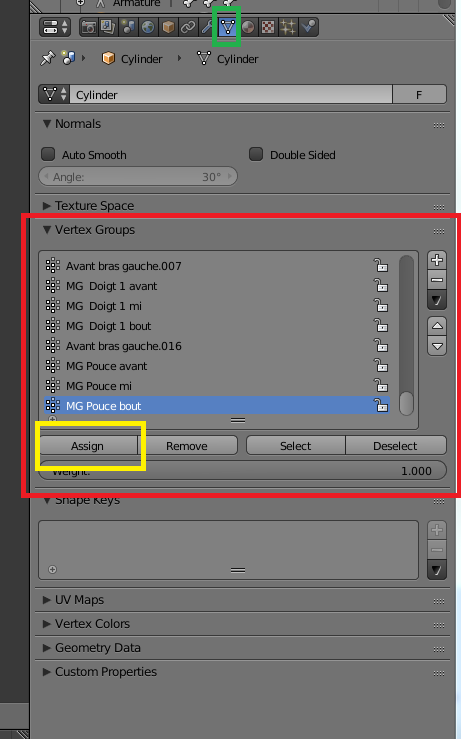Open the Render properties camera tab
This screenshot has width=461, height=739.
point(89,27)
